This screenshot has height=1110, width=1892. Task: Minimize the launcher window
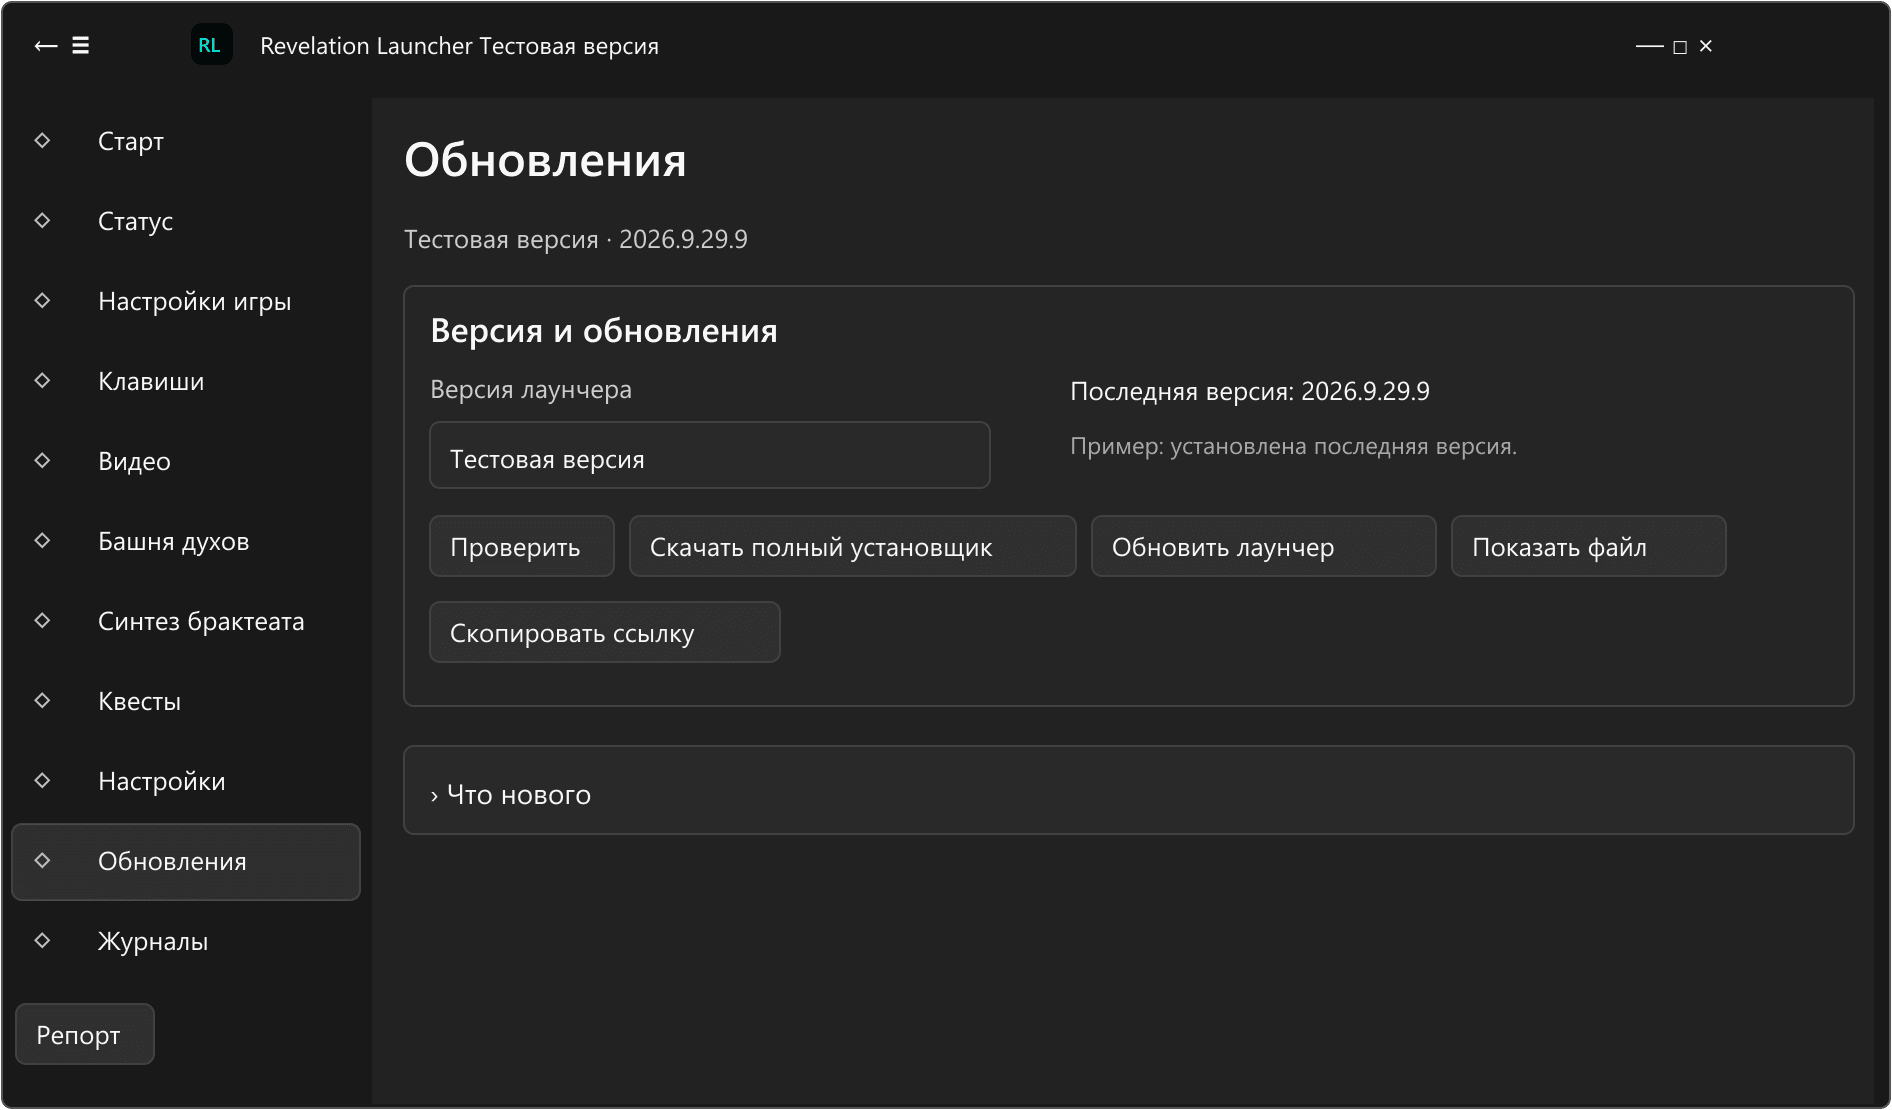point(1649,46)
